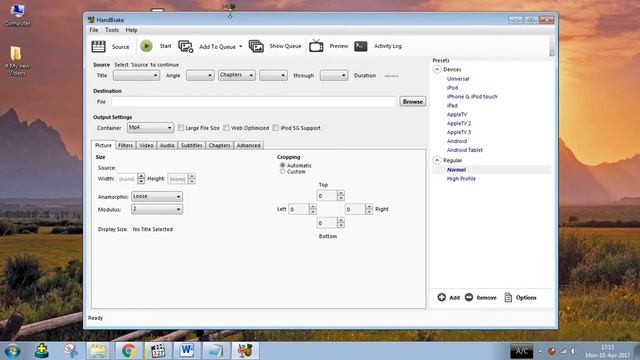Image resolution: width=640 pixels, height=360 pixels.
Task: Open the Computer desktop icon
Action: coord(18,15)
